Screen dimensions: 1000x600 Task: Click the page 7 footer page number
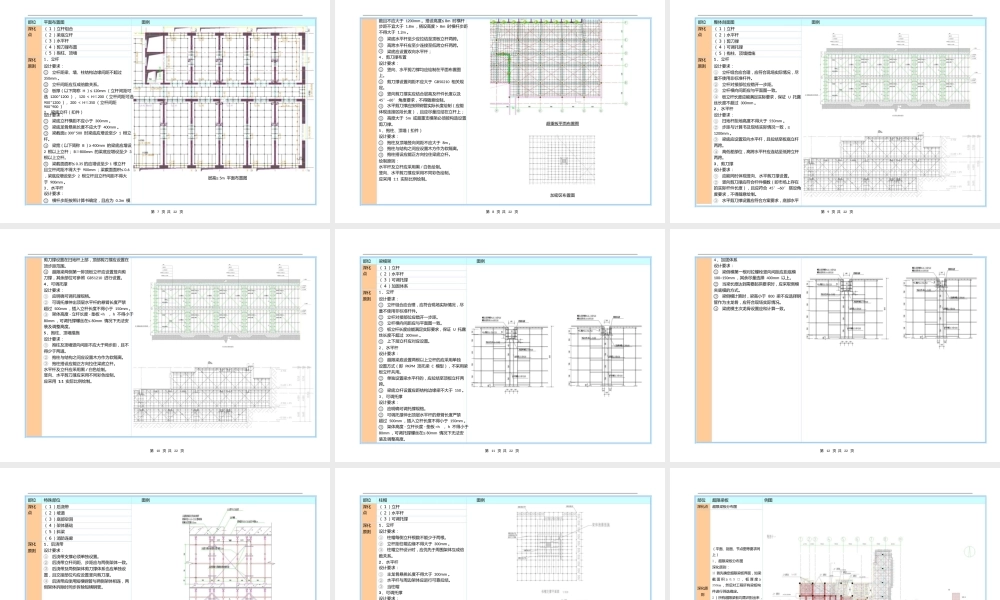(166, 212)
